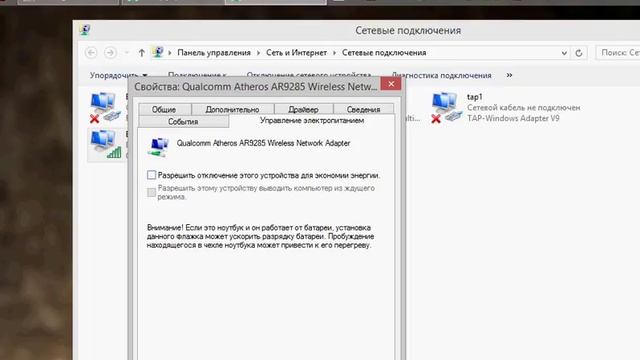Switch to the Драйвер tab
640x360 pixels.
coord(303,109)
